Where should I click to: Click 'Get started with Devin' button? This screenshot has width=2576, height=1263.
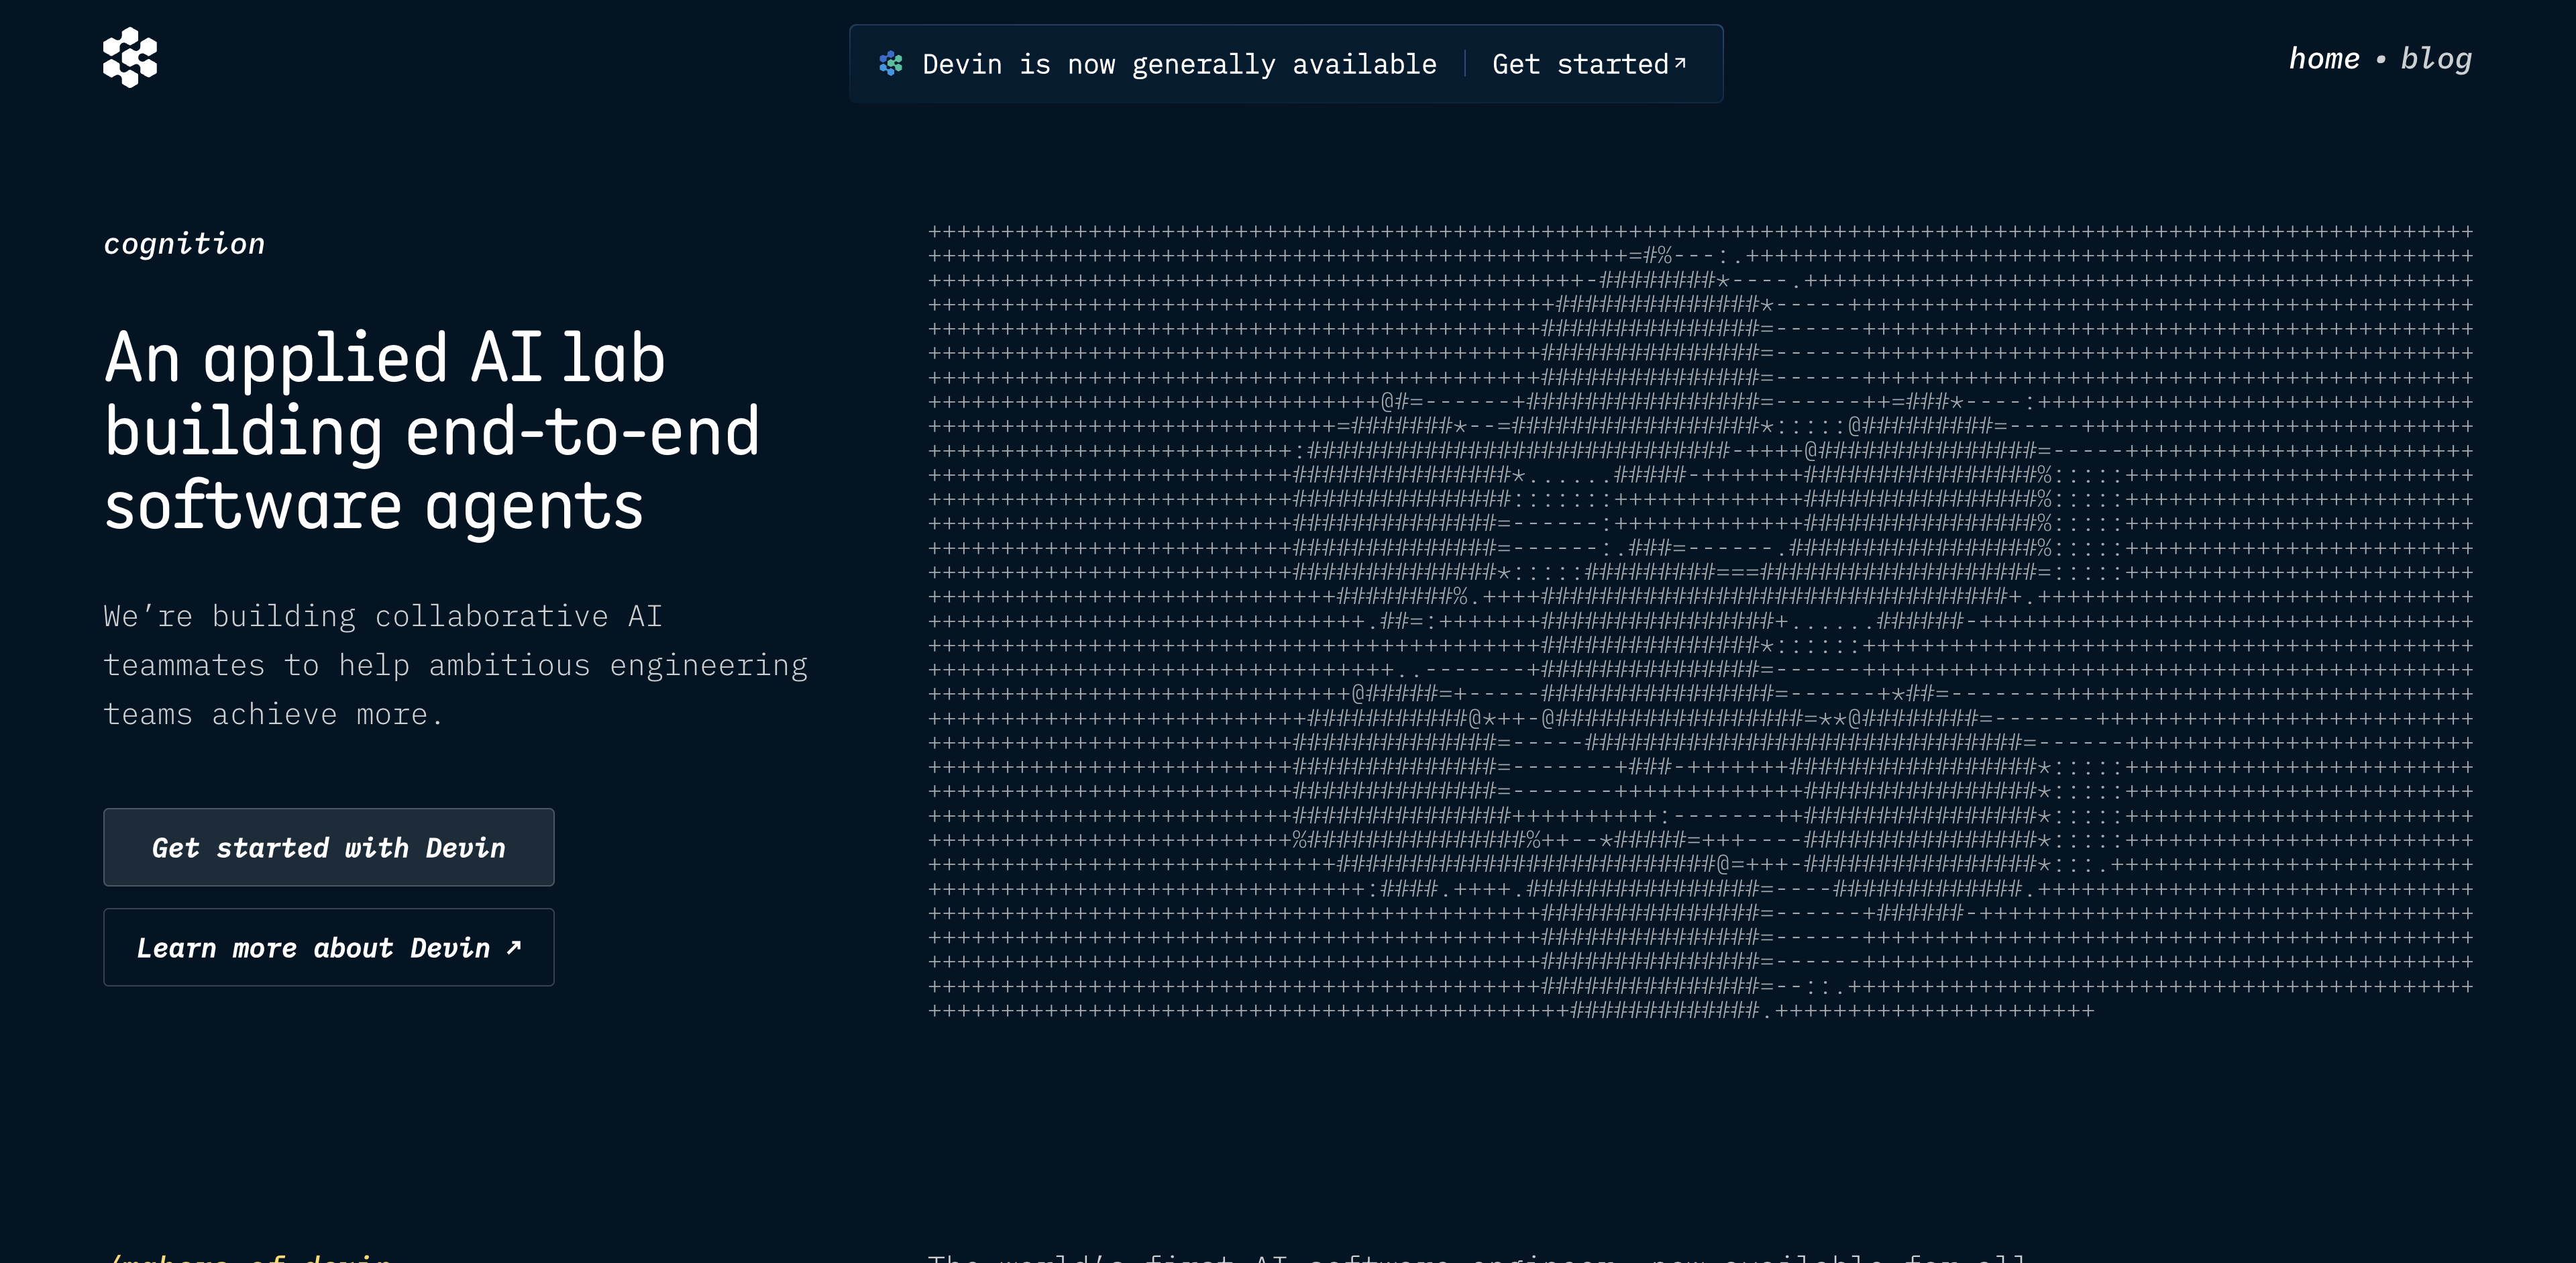tap(329, 847)
